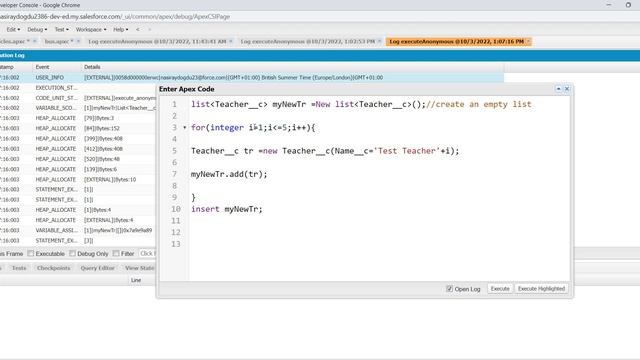Open the Checkpoints bottom tab
Screen dimensions: 640x360
(x=53, y=268)
